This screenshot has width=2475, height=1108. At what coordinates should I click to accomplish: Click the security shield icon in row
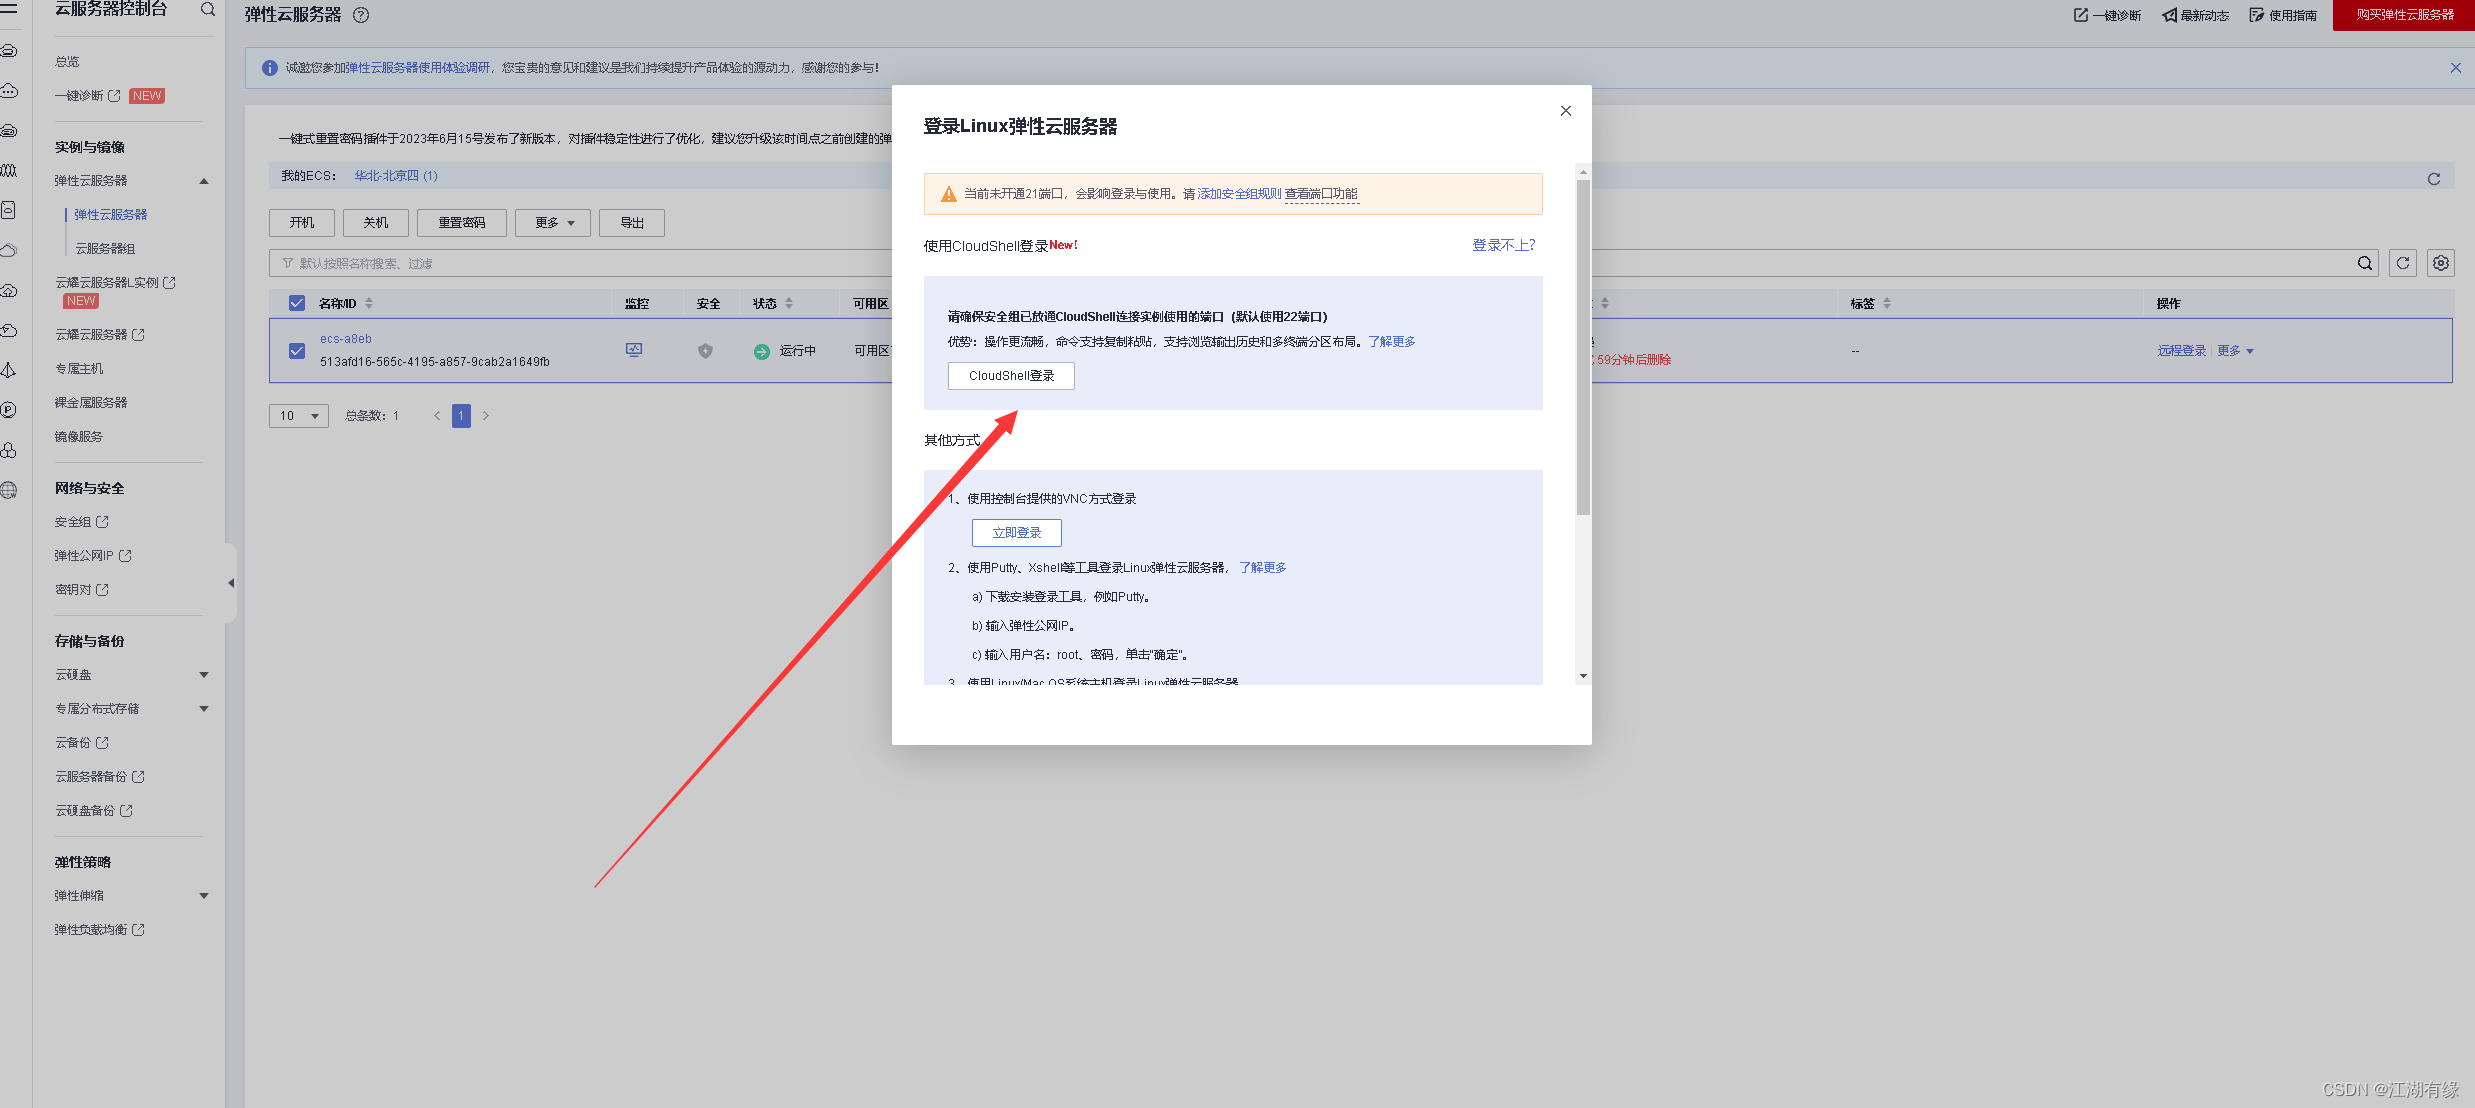[x=705, y=351]
